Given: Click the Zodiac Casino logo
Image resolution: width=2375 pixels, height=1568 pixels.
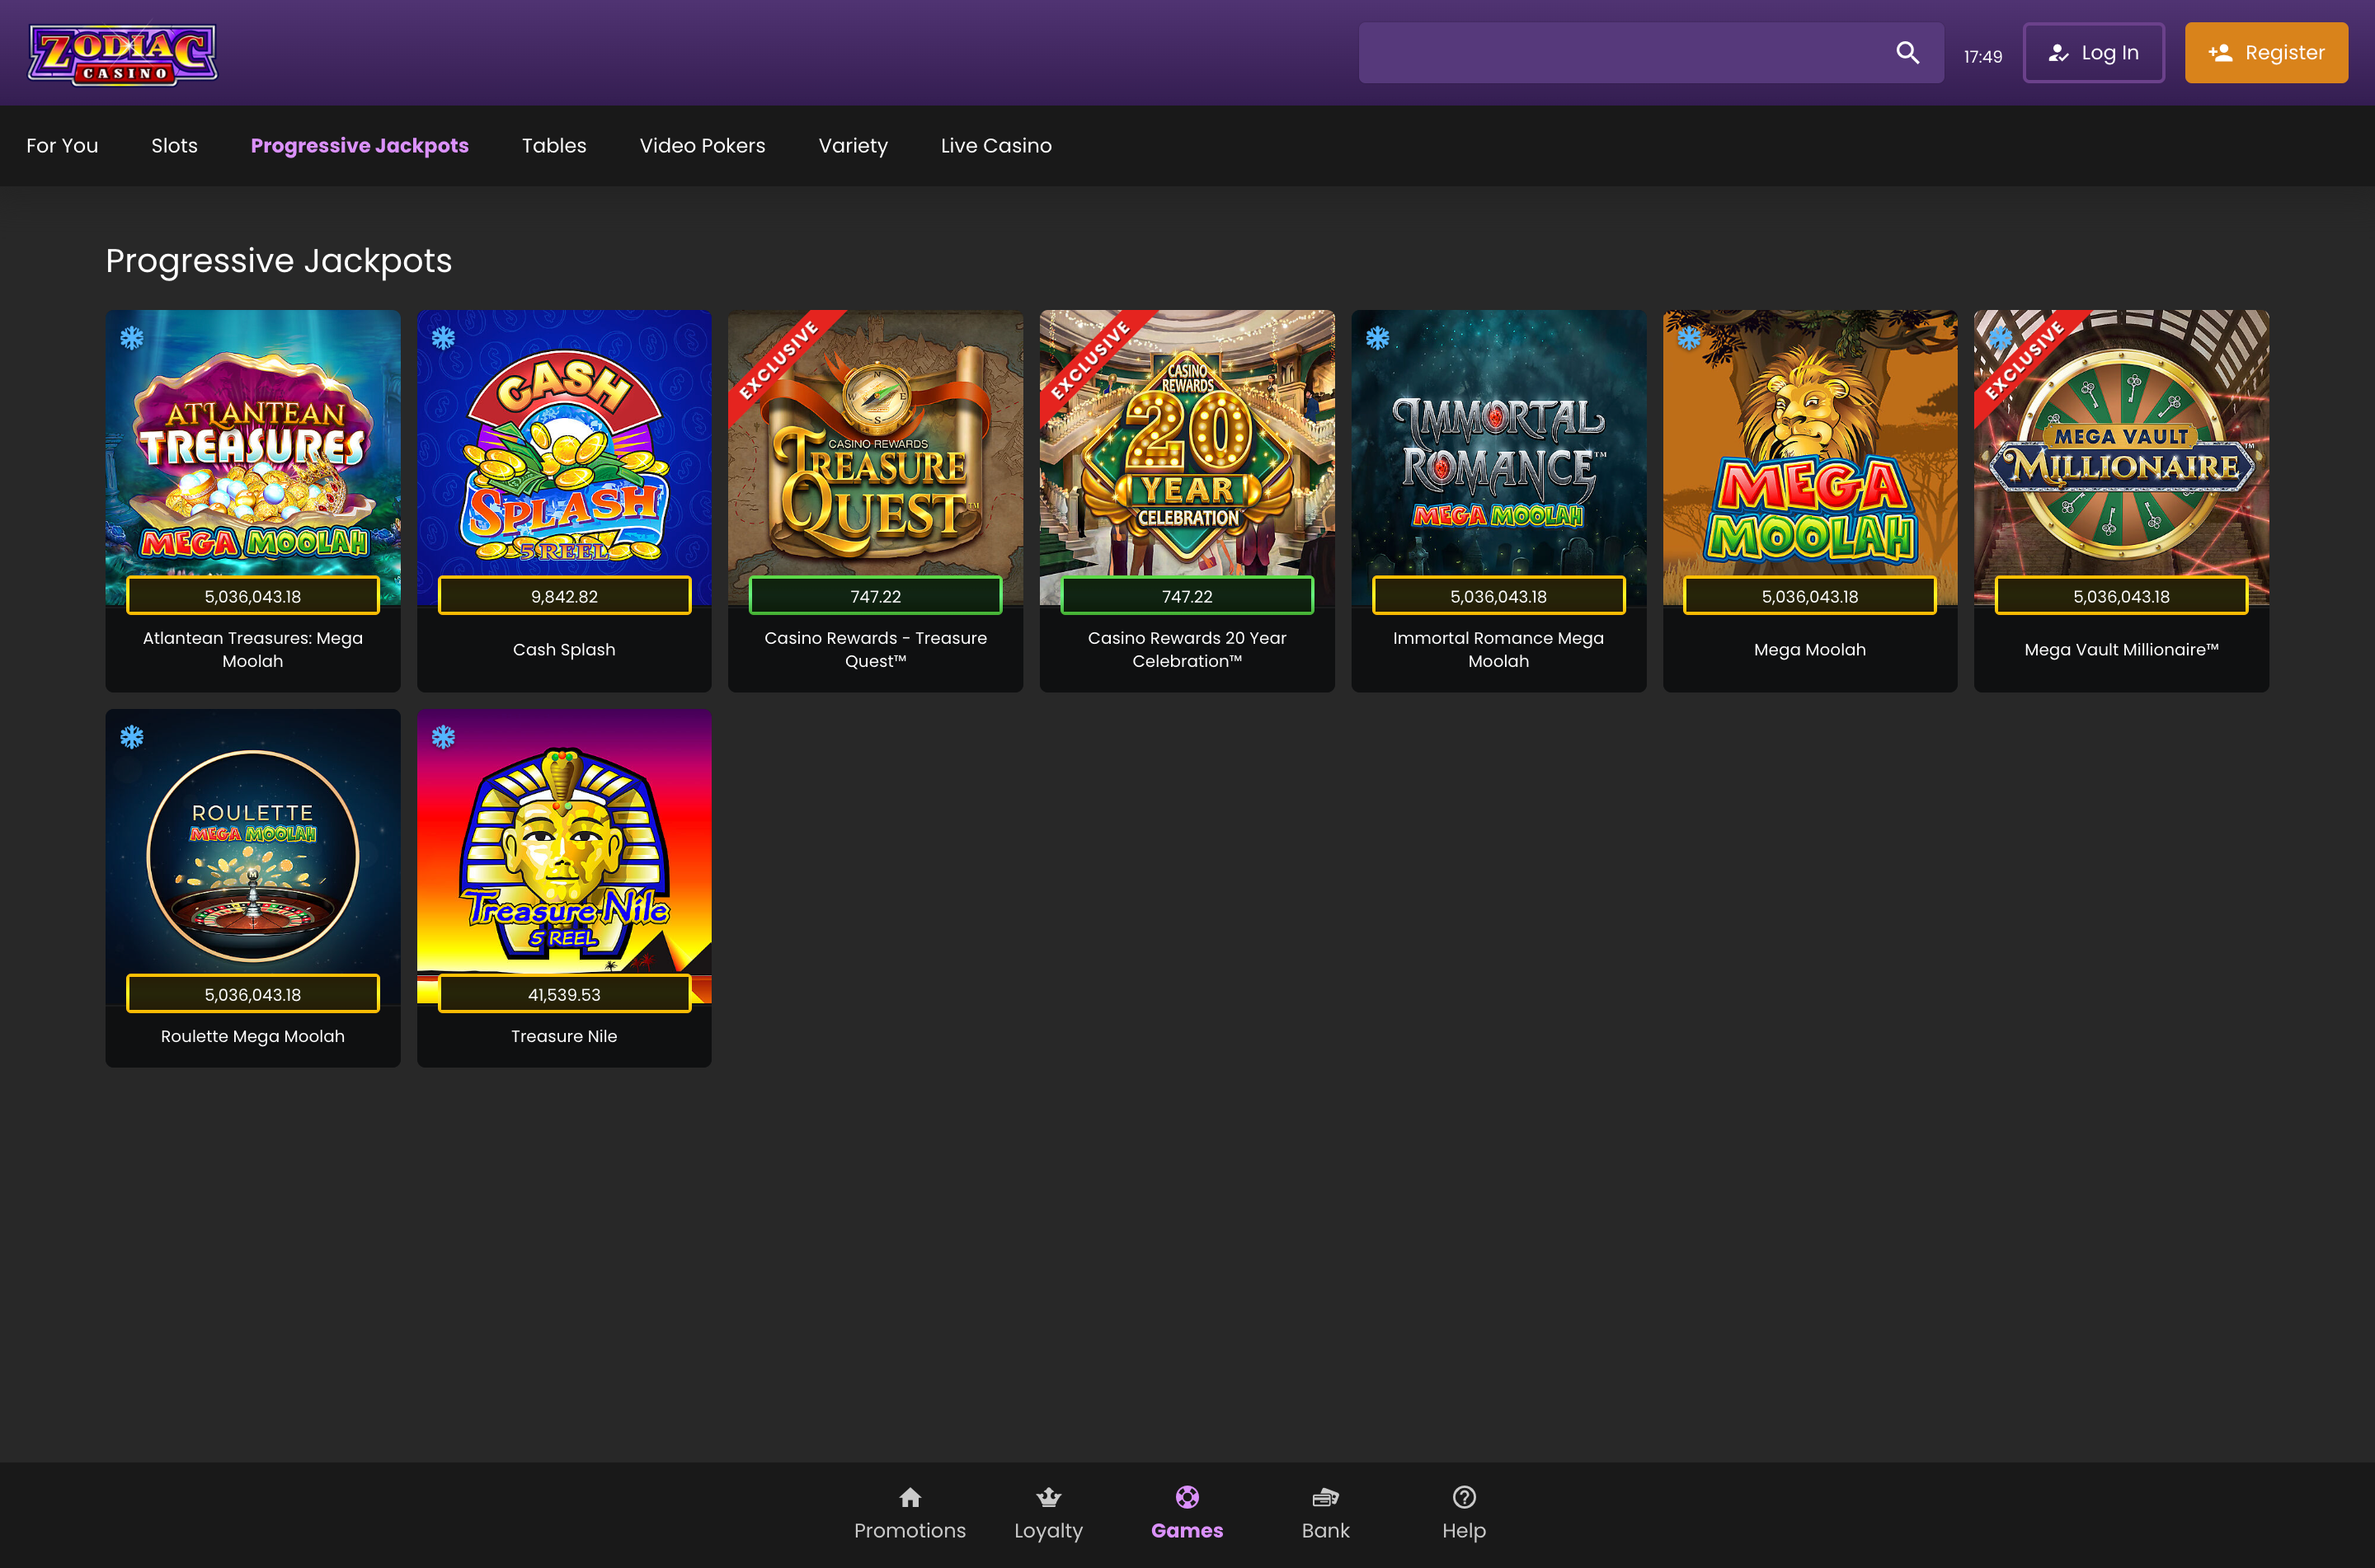Looking at the screenshot, I should point(122,54).
